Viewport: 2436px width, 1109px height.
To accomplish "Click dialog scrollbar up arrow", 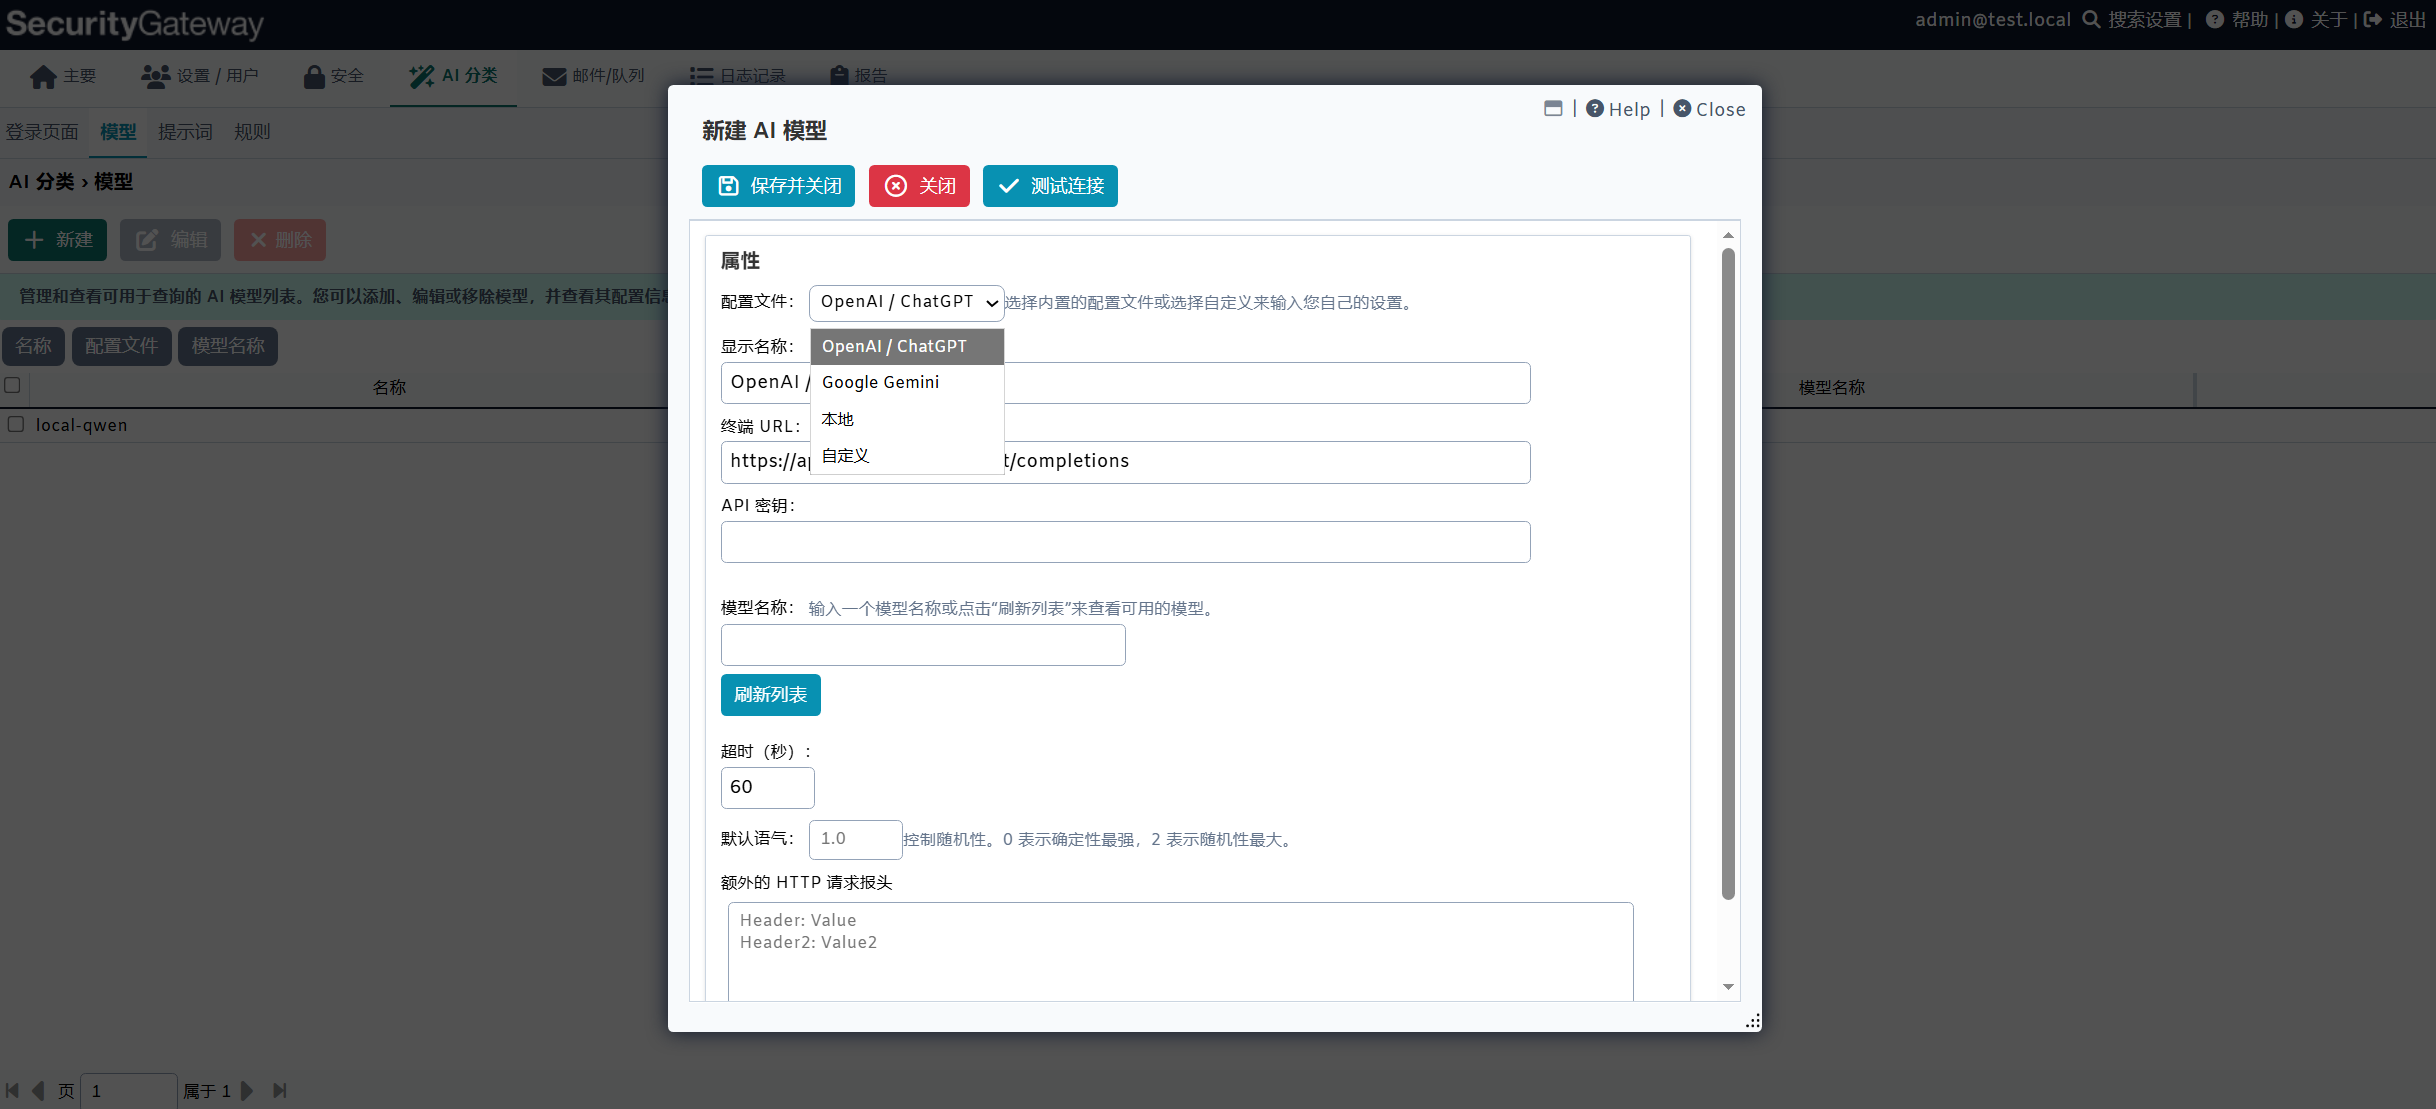I will tap(1728, 236).
